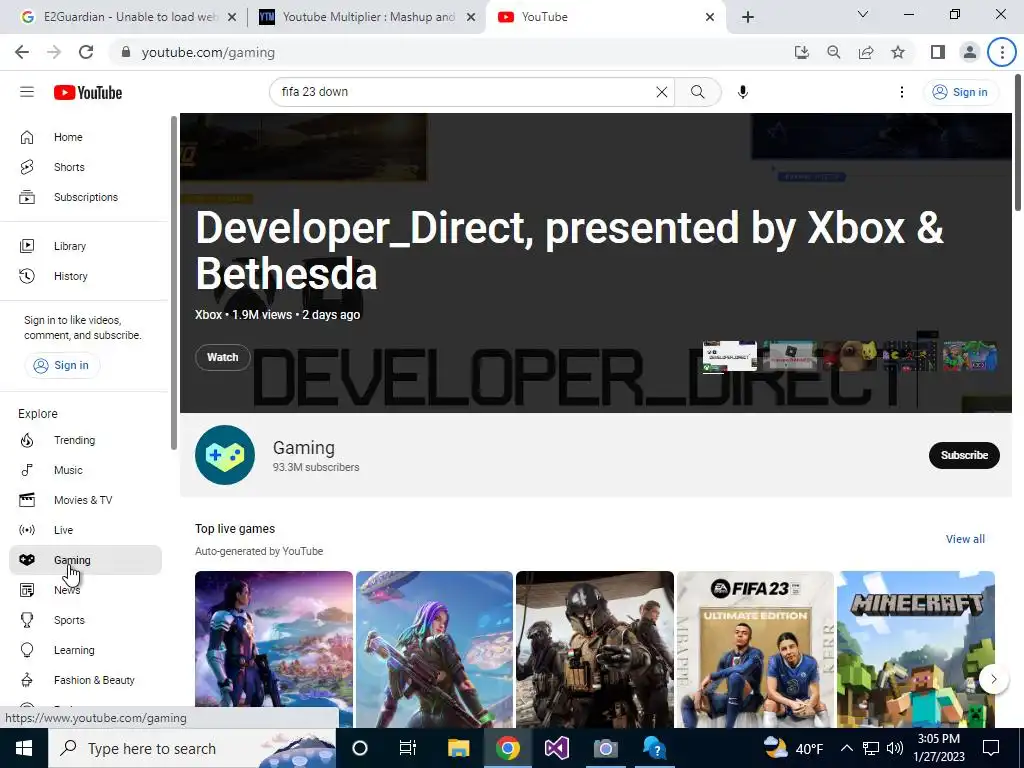Open the Windows notification center
Image resolution: width=1024 pixels, height=768 pixels.
[x=991, y=748]
